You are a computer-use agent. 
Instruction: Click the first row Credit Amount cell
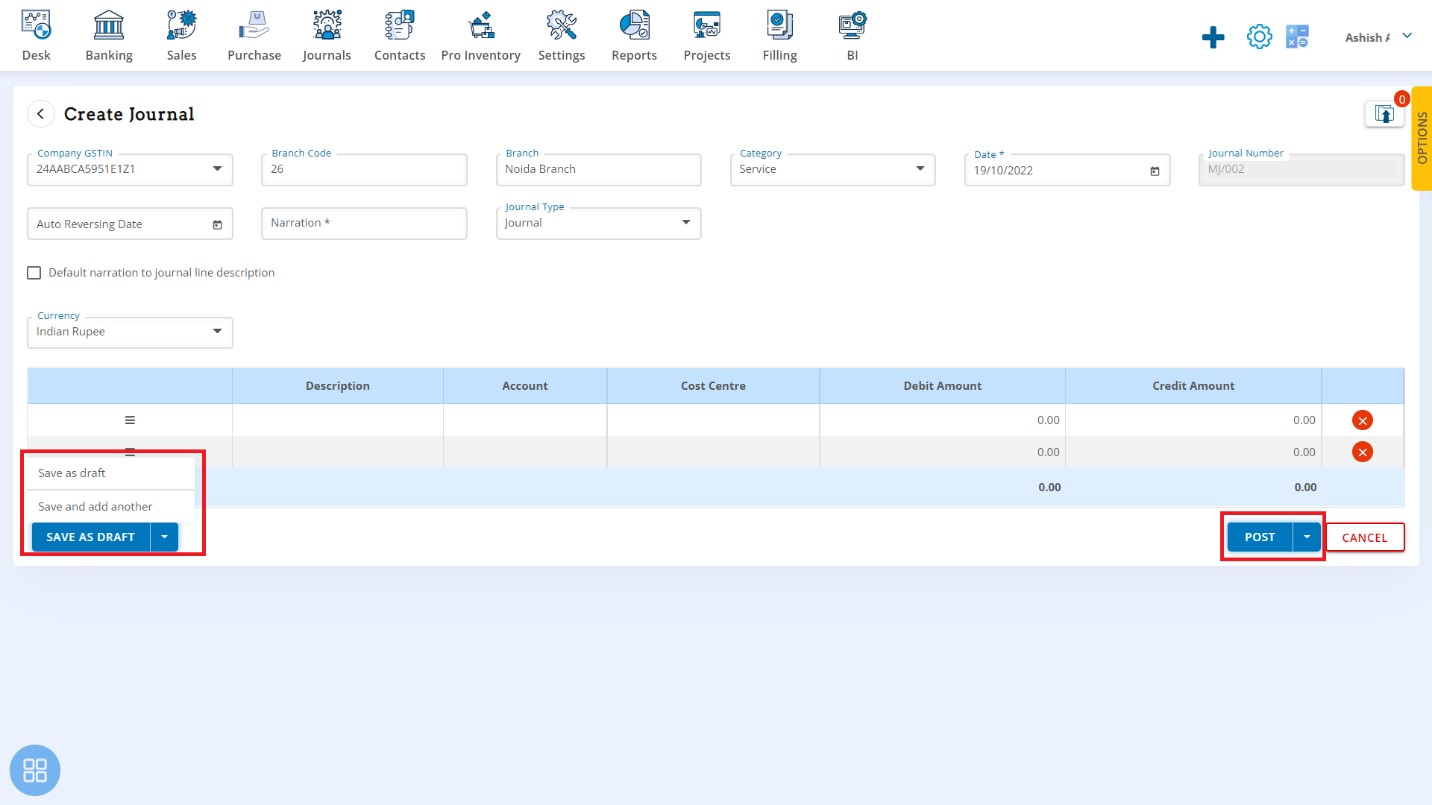pos(1194,420)
